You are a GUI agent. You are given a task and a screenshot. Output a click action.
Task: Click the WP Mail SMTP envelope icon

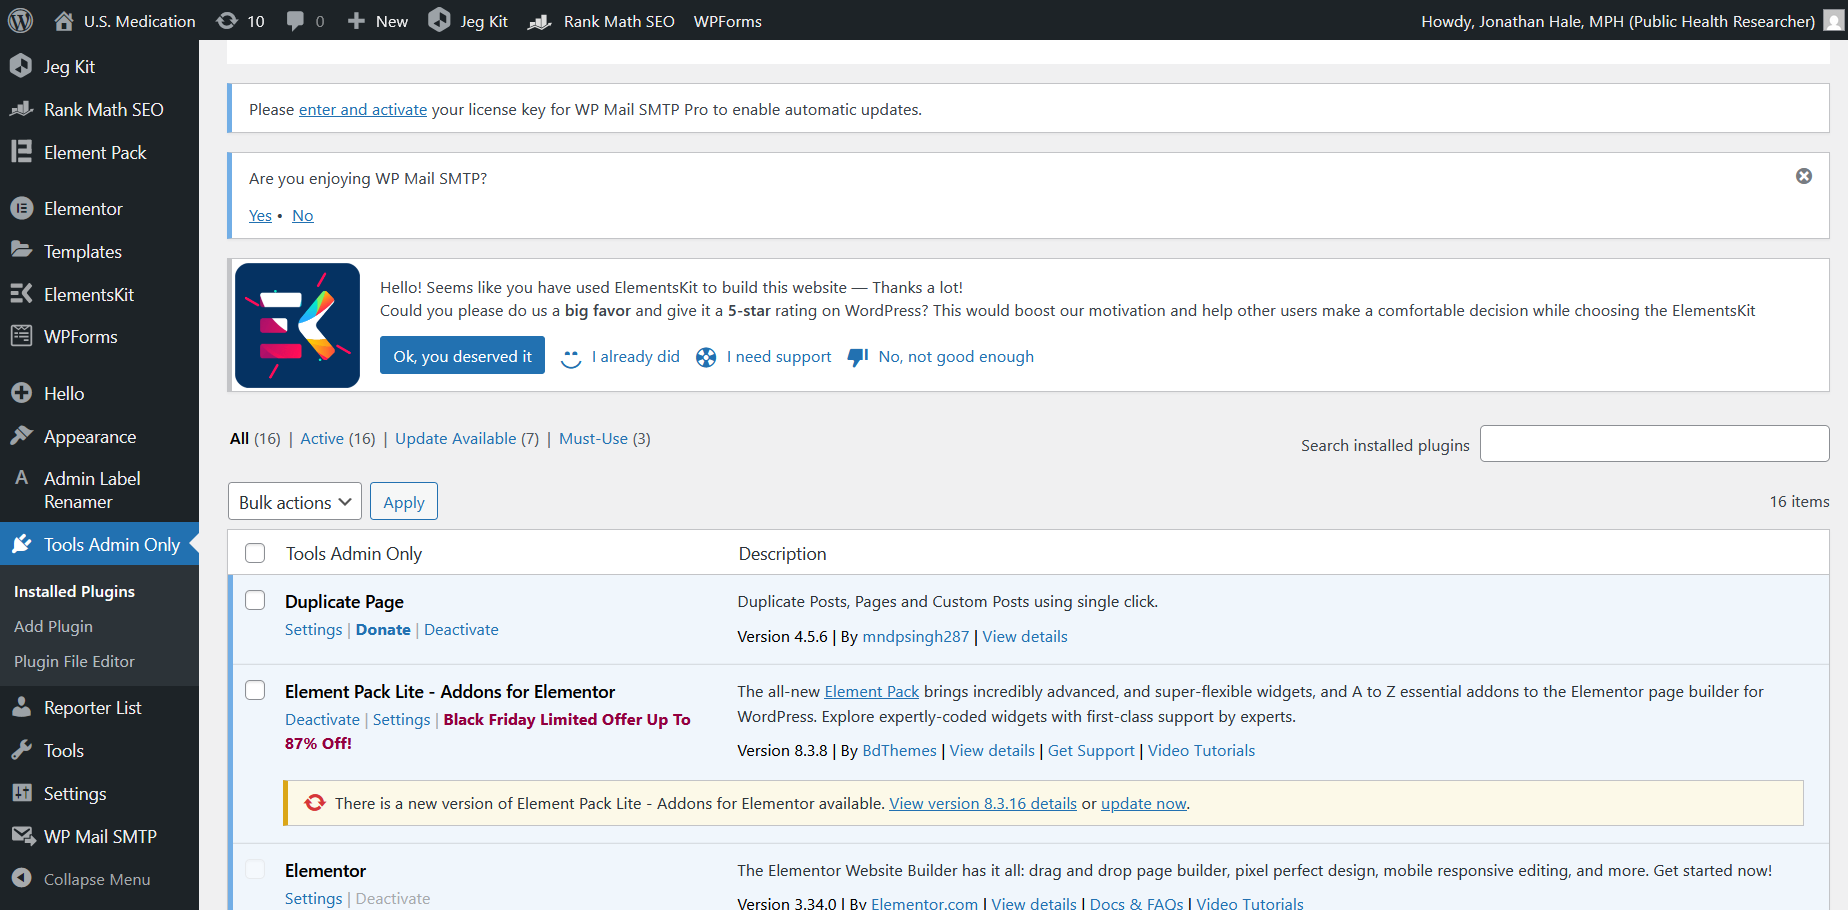22,836
